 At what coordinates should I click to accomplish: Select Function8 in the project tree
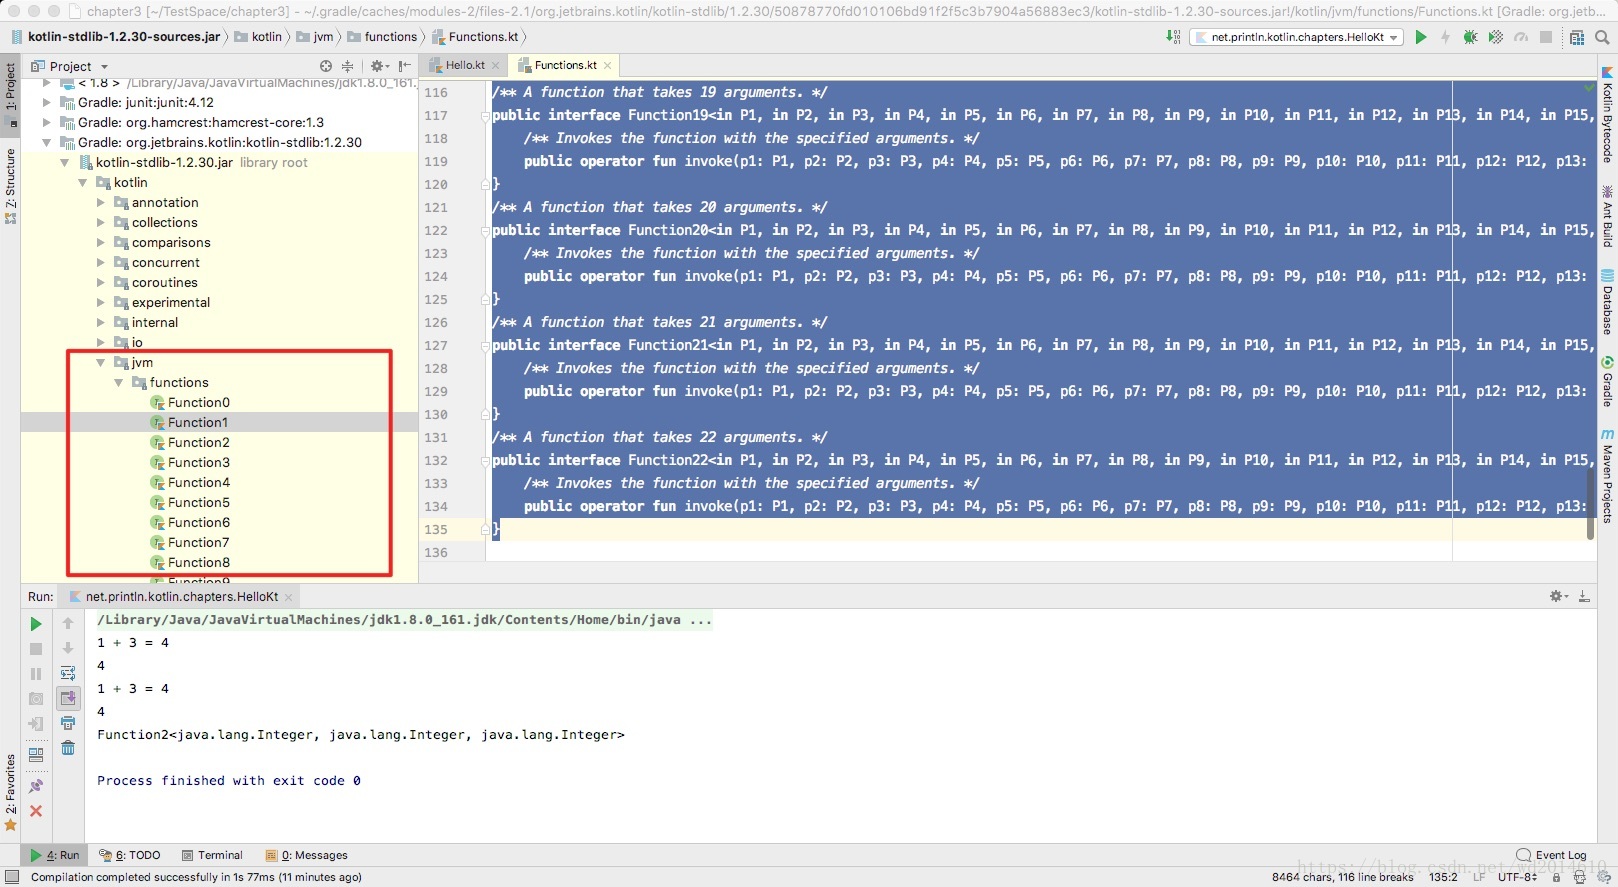click(x=198, y=562)
